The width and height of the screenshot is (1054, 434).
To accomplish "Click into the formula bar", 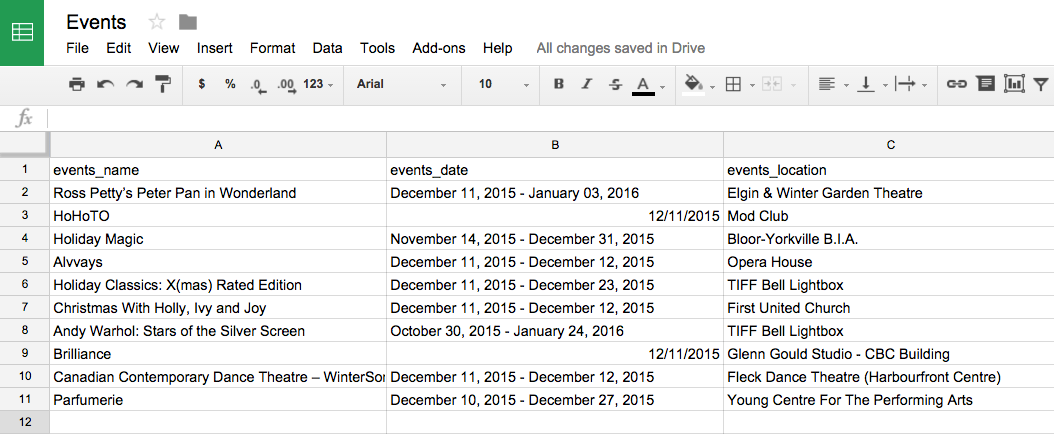I will [x=551, y=119].
